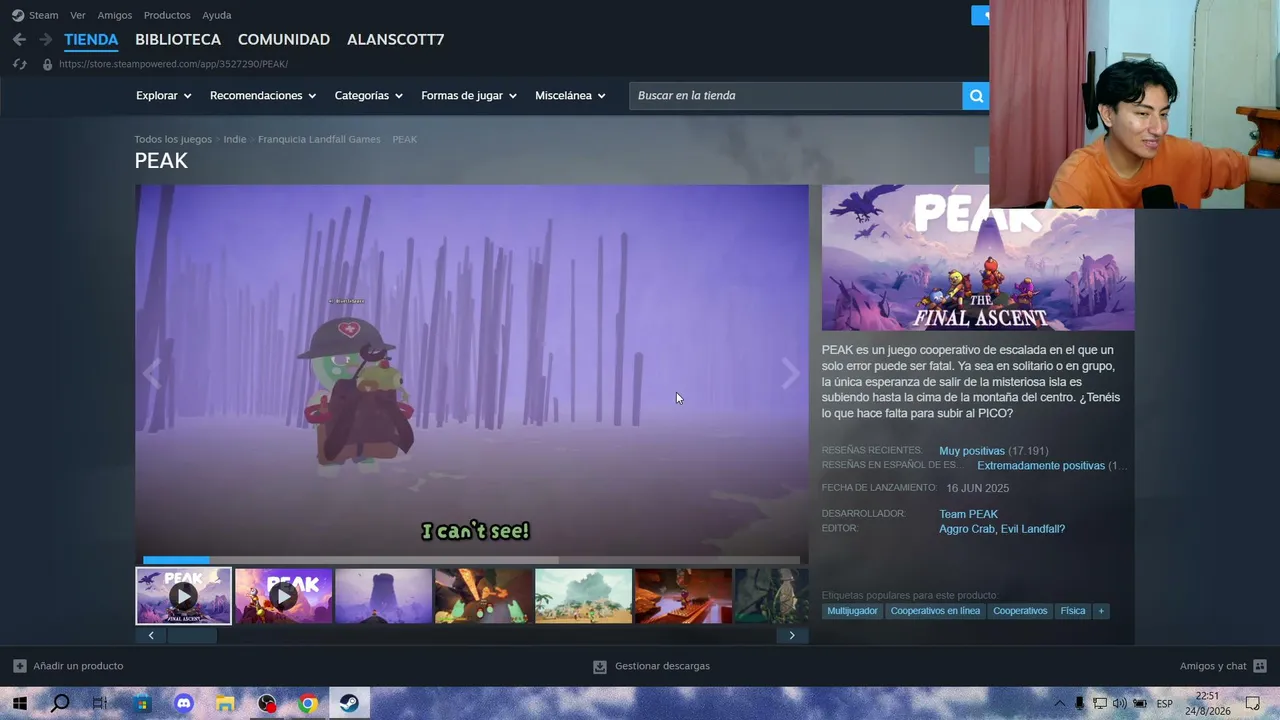Open the Team PEAK developer link
This screenshot has width=1280, height=720.
click(x=968, y=514)
